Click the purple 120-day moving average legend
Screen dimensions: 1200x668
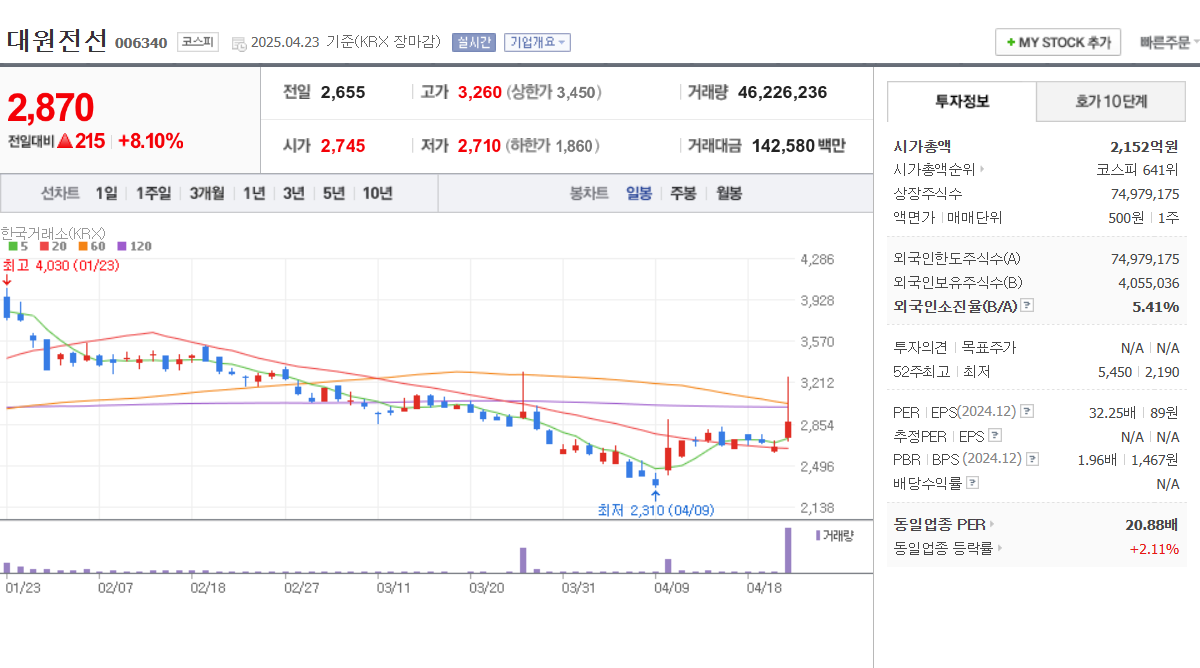(134, 246)
